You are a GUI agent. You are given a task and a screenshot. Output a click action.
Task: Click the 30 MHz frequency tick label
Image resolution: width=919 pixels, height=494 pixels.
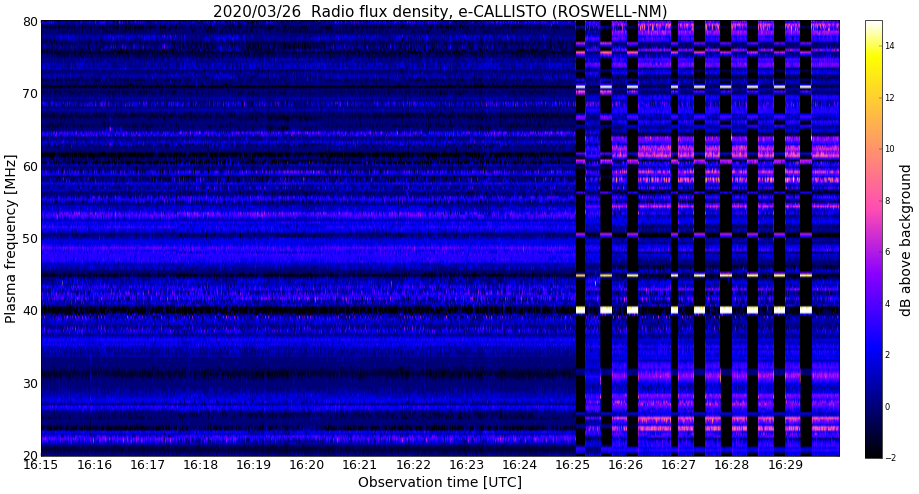click(30, 384)
